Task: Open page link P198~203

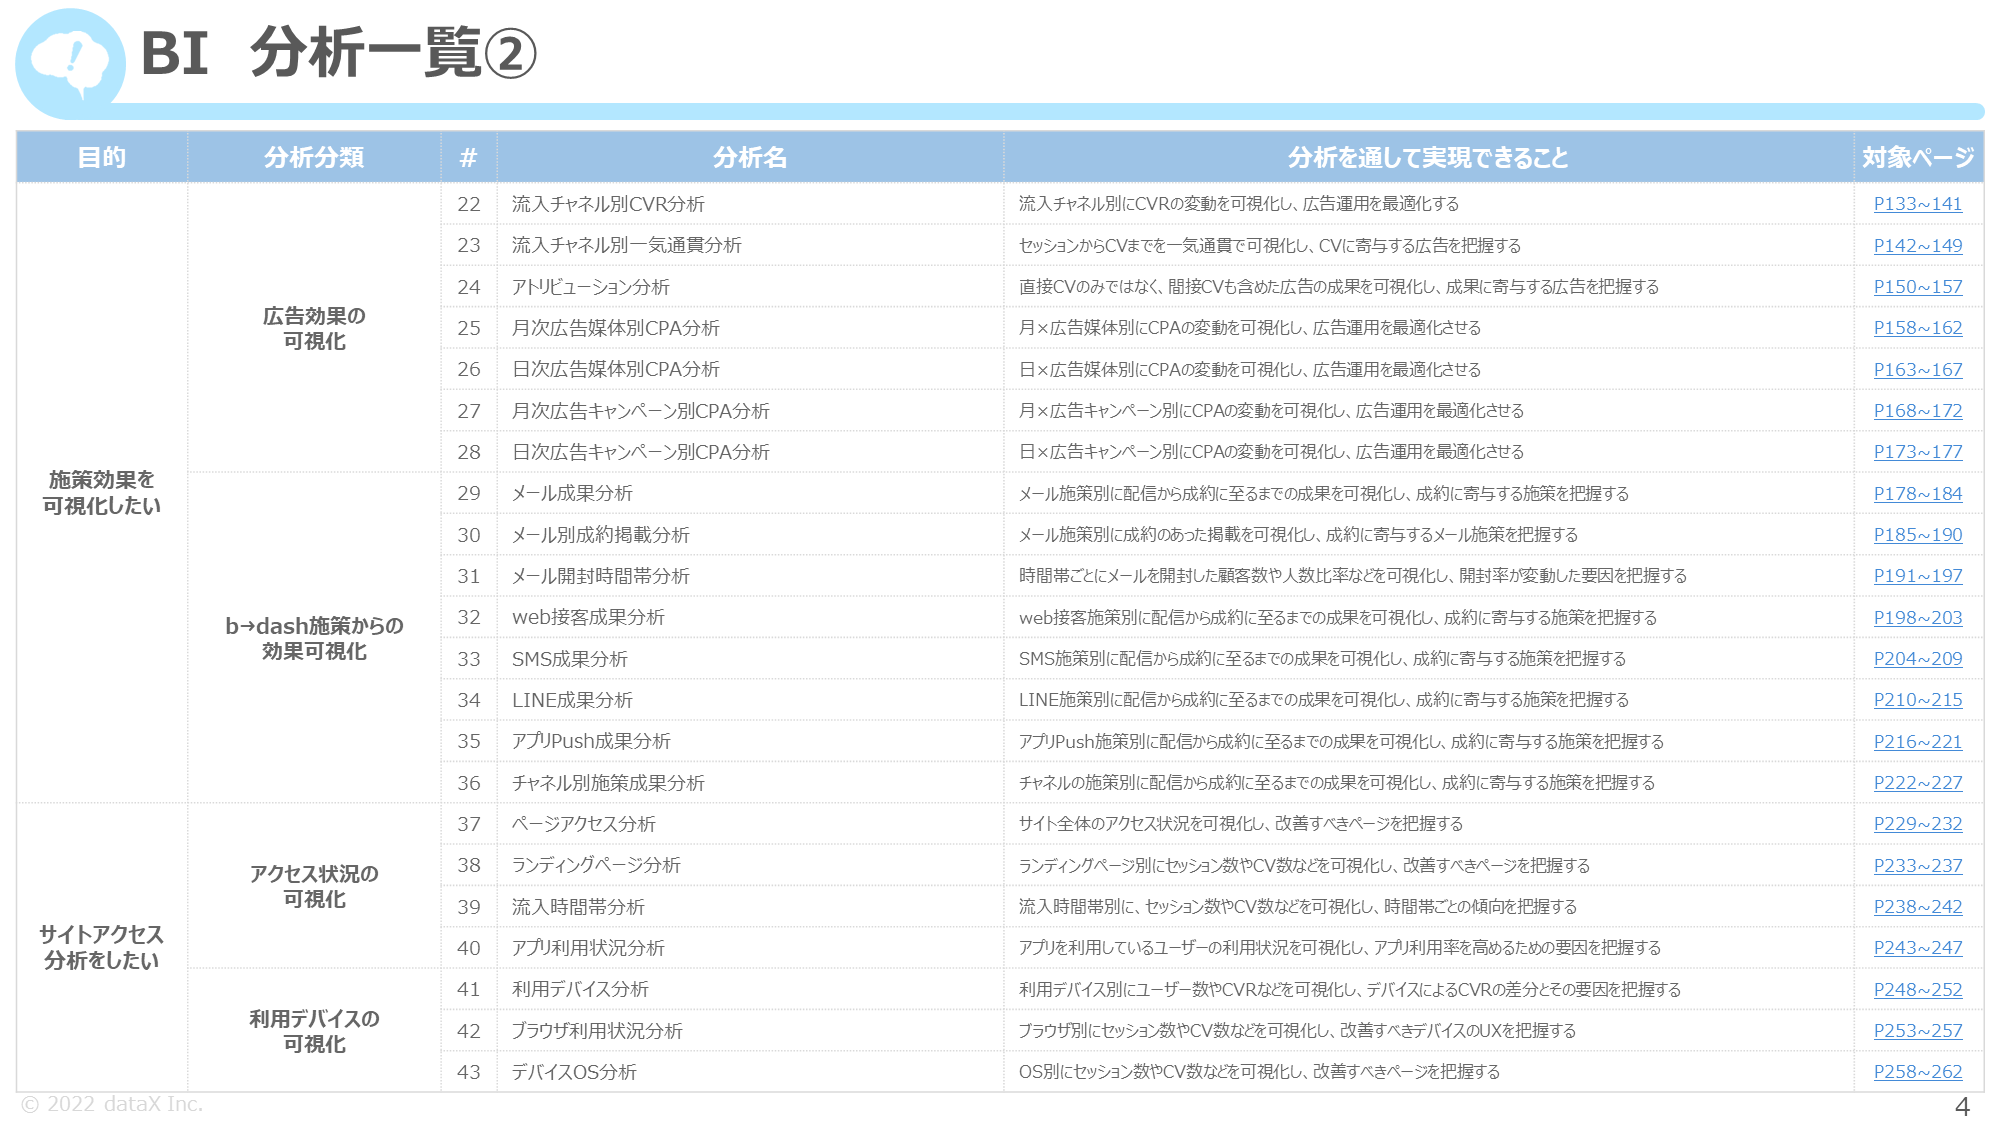Action: coord(1918,617)
